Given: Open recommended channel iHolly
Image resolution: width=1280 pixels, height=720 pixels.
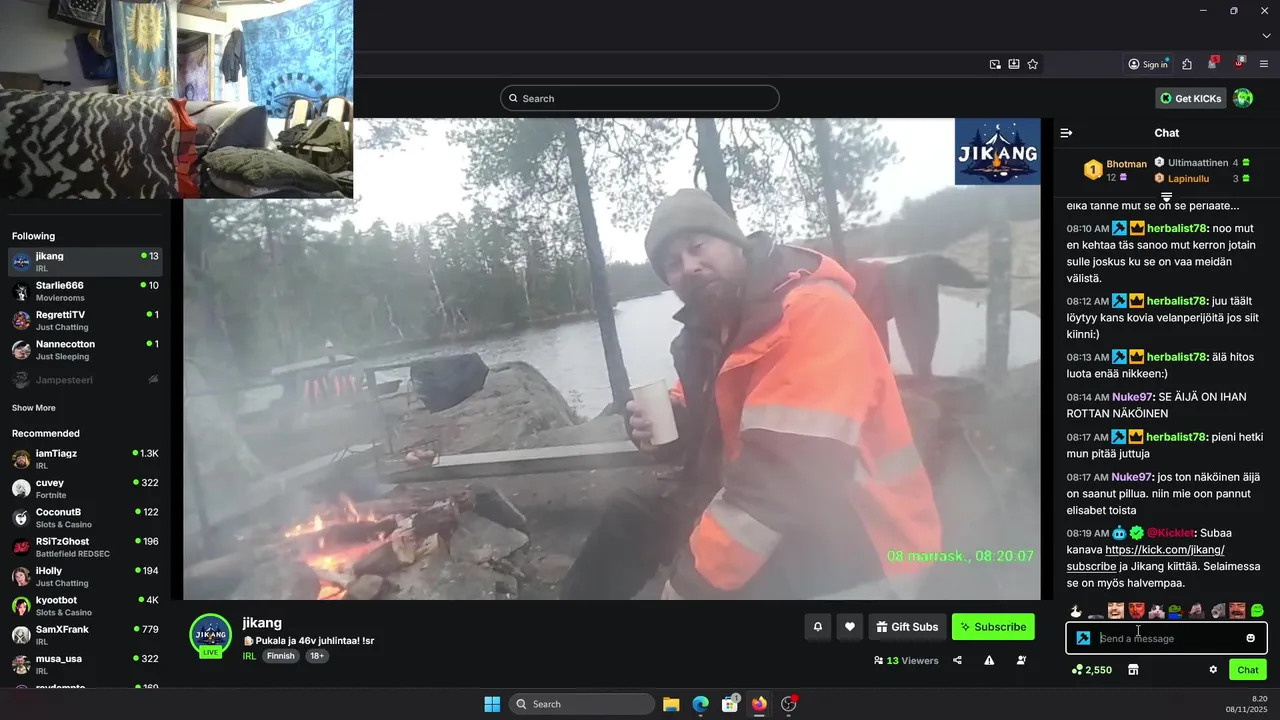Looking at the screenshot, I should click(x=85, y=576).
